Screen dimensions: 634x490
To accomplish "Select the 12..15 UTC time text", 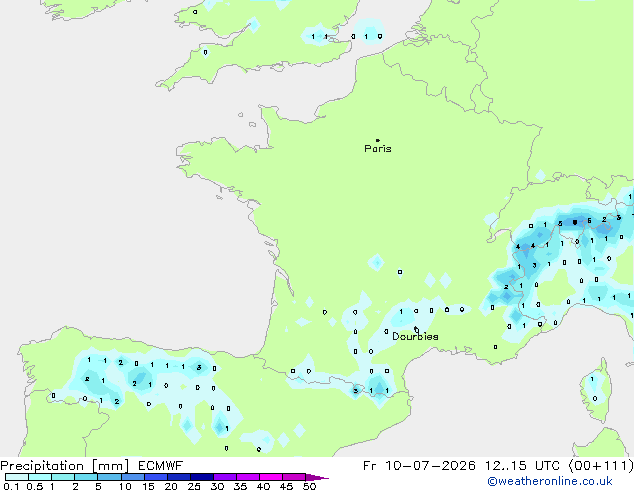I will (x=522, y=466).
